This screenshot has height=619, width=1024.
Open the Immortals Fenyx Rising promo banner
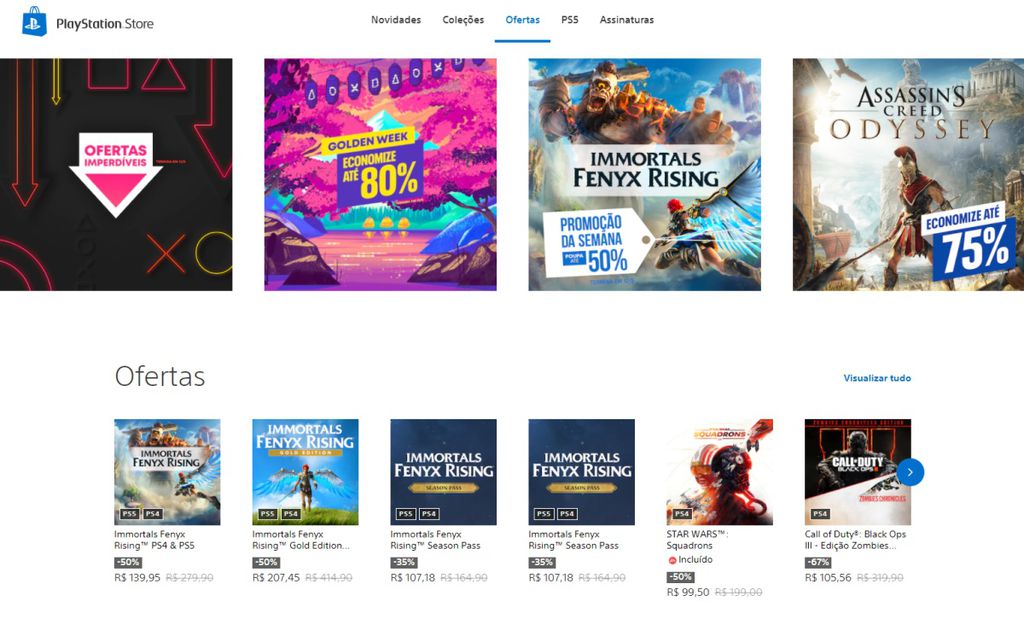[645, 174]
